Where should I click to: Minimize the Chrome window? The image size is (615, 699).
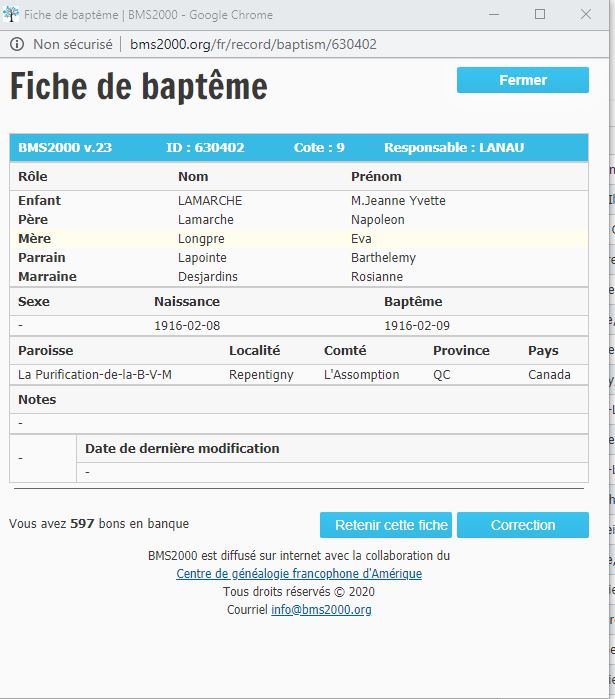pyautogui.click(x=494, y=14)
